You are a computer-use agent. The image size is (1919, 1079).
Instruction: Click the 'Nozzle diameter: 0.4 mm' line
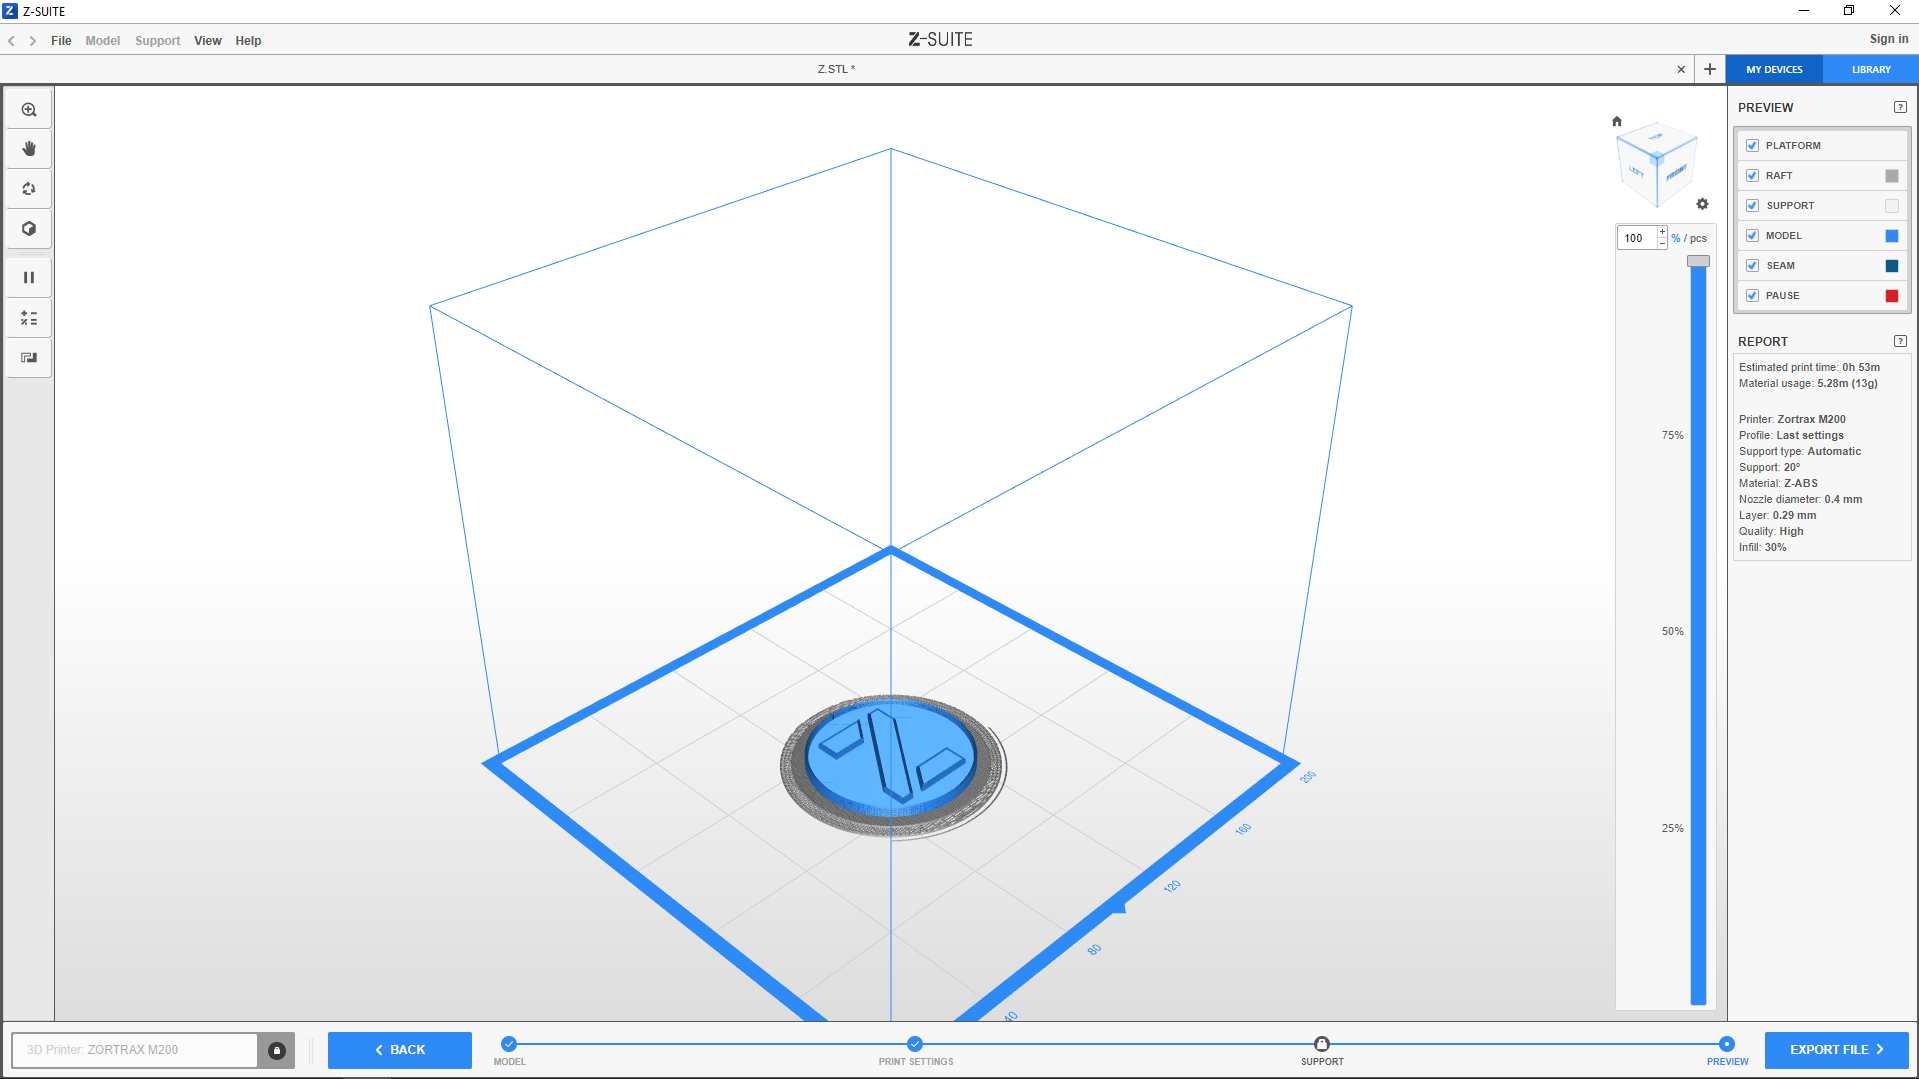(x=1800, y=499)
